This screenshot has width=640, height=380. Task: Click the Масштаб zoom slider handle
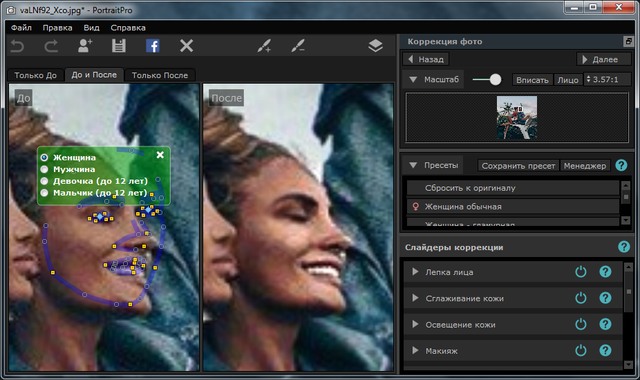[495, 79]
